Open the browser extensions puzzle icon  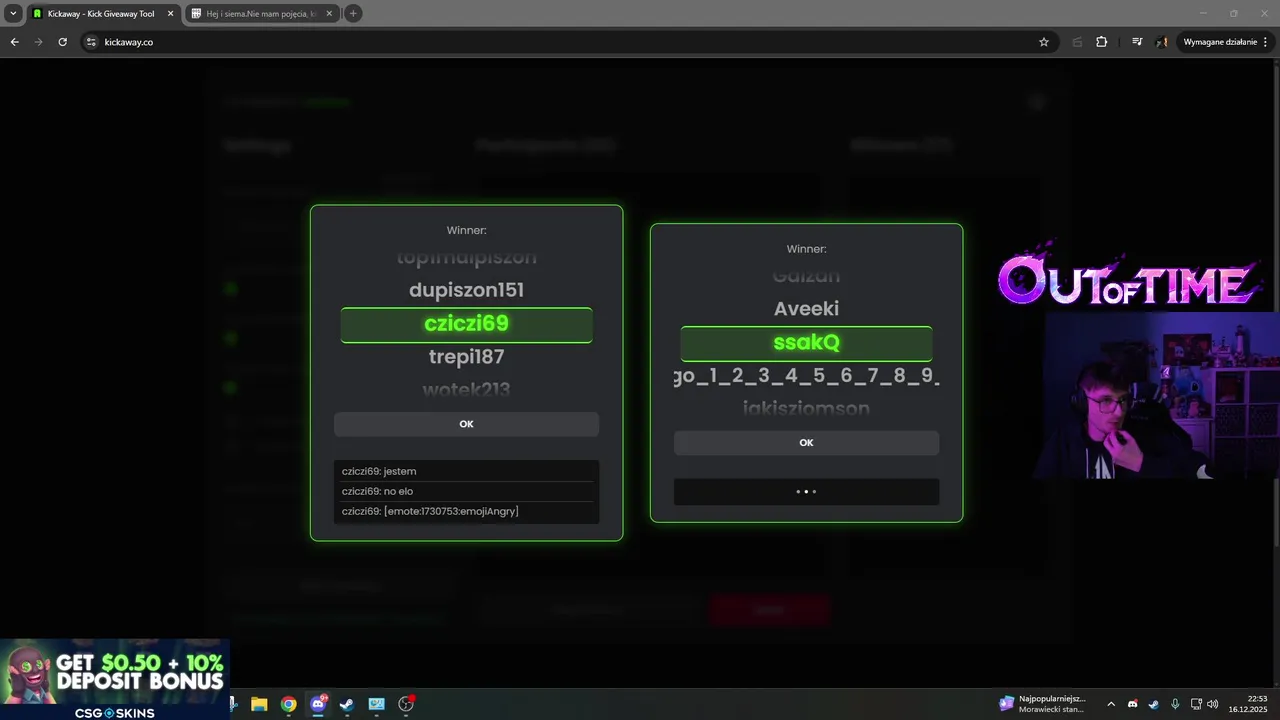[1102, 42]
